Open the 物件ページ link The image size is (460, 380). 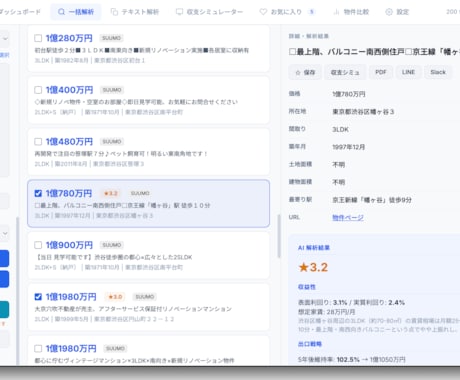point(348,218)
